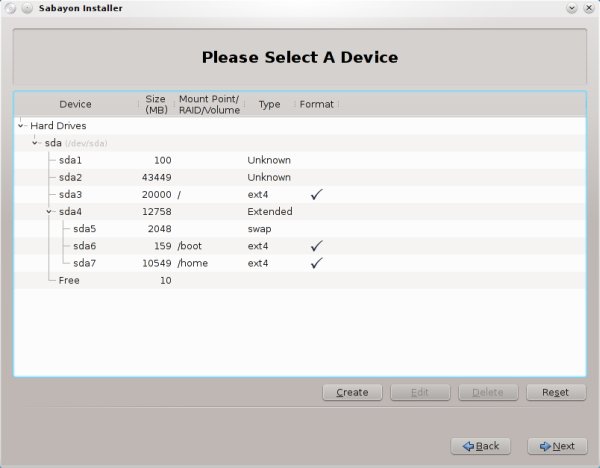Select the sda3 root partition
Viewport: 600px width, 468px height.
coord(300,194)
